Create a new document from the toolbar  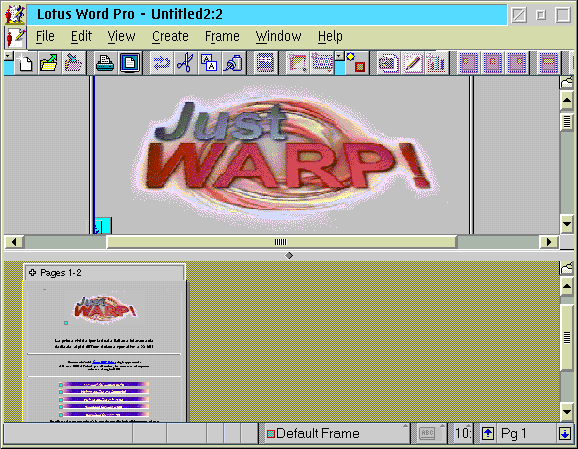(25, 63)
